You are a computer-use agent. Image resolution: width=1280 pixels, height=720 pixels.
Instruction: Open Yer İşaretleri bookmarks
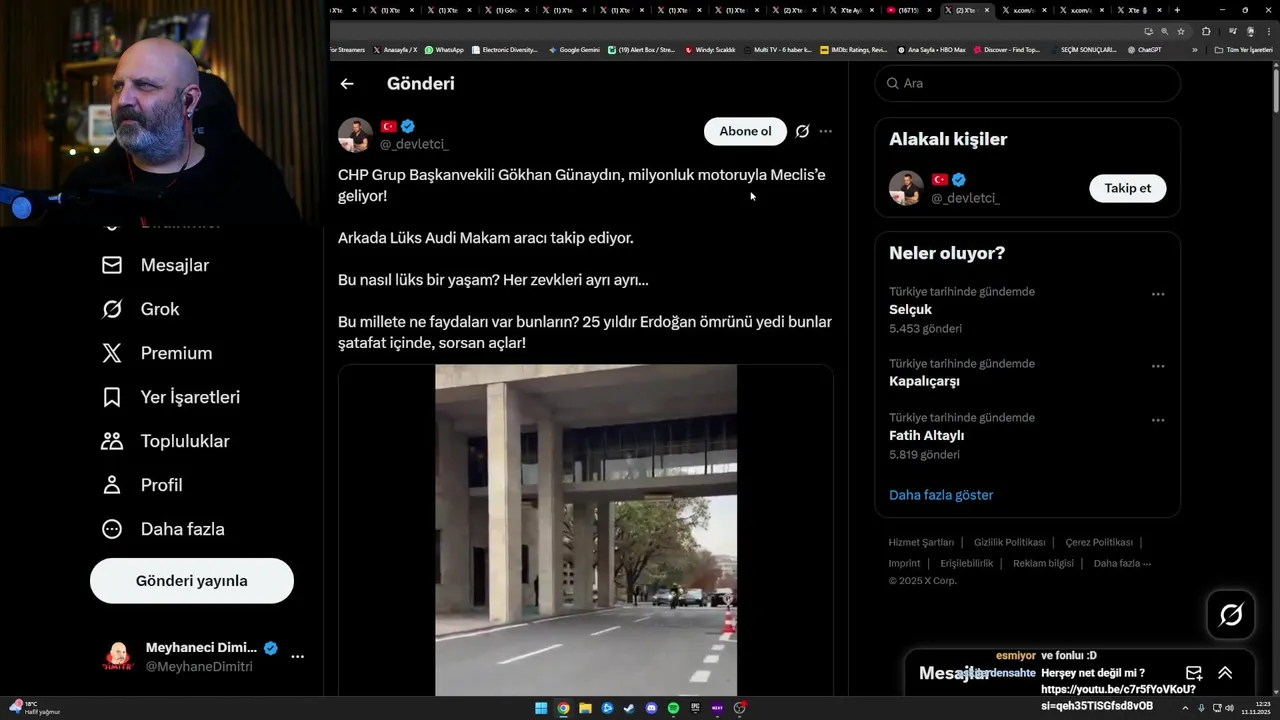(171, 397)
